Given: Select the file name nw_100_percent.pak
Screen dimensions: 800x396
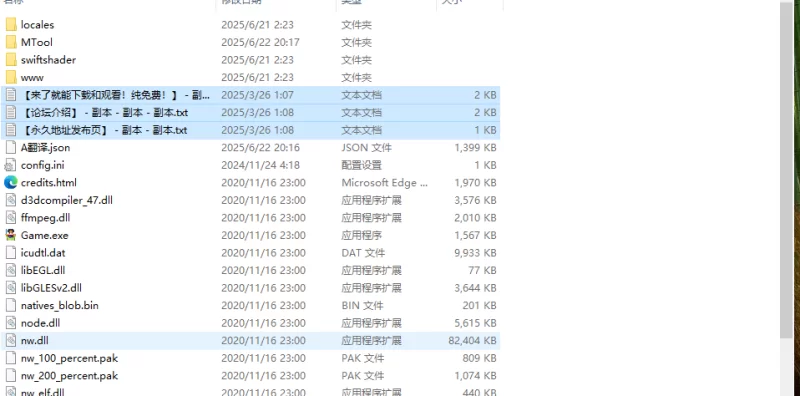Looking at the screenshot, I should (69, 358).
